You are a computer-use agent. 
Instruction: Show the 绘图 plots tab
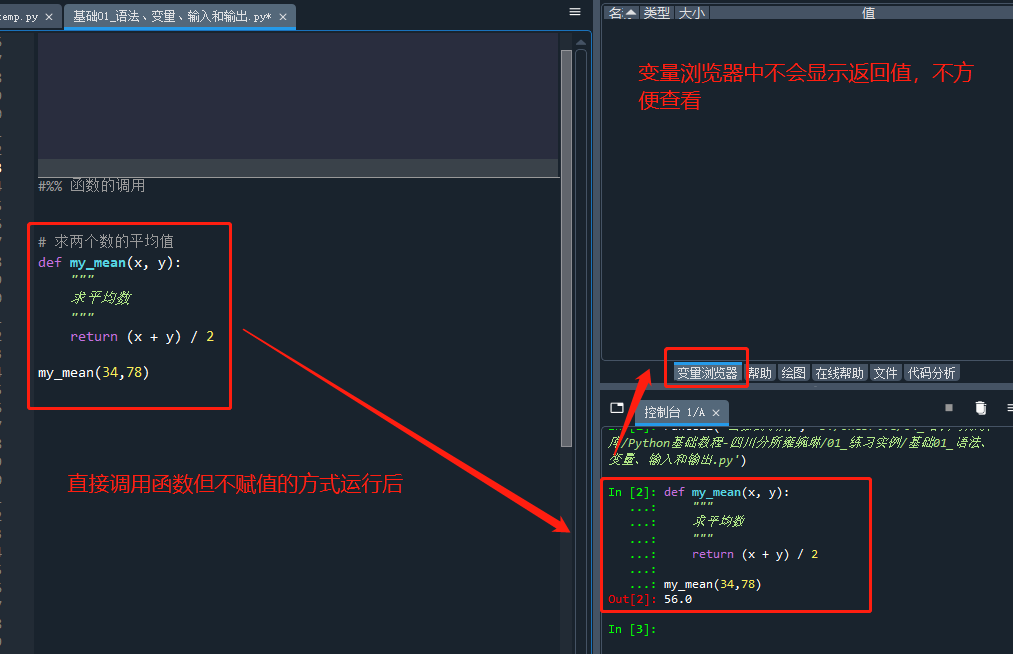coord(793,373)
